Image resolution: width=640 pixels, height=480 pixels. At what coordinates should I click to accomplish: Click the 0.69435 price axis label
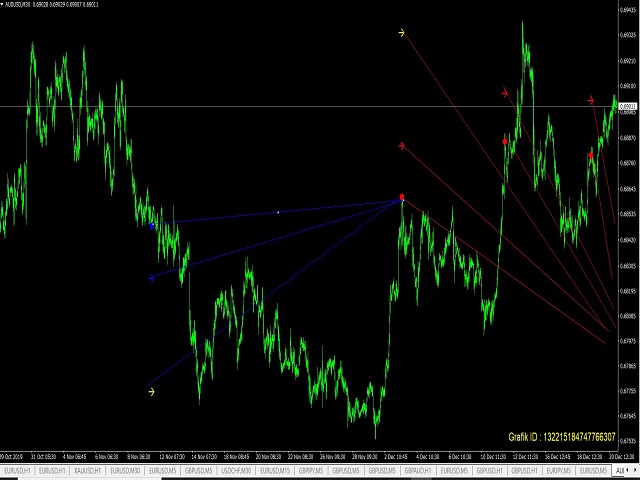coord(628,10)
